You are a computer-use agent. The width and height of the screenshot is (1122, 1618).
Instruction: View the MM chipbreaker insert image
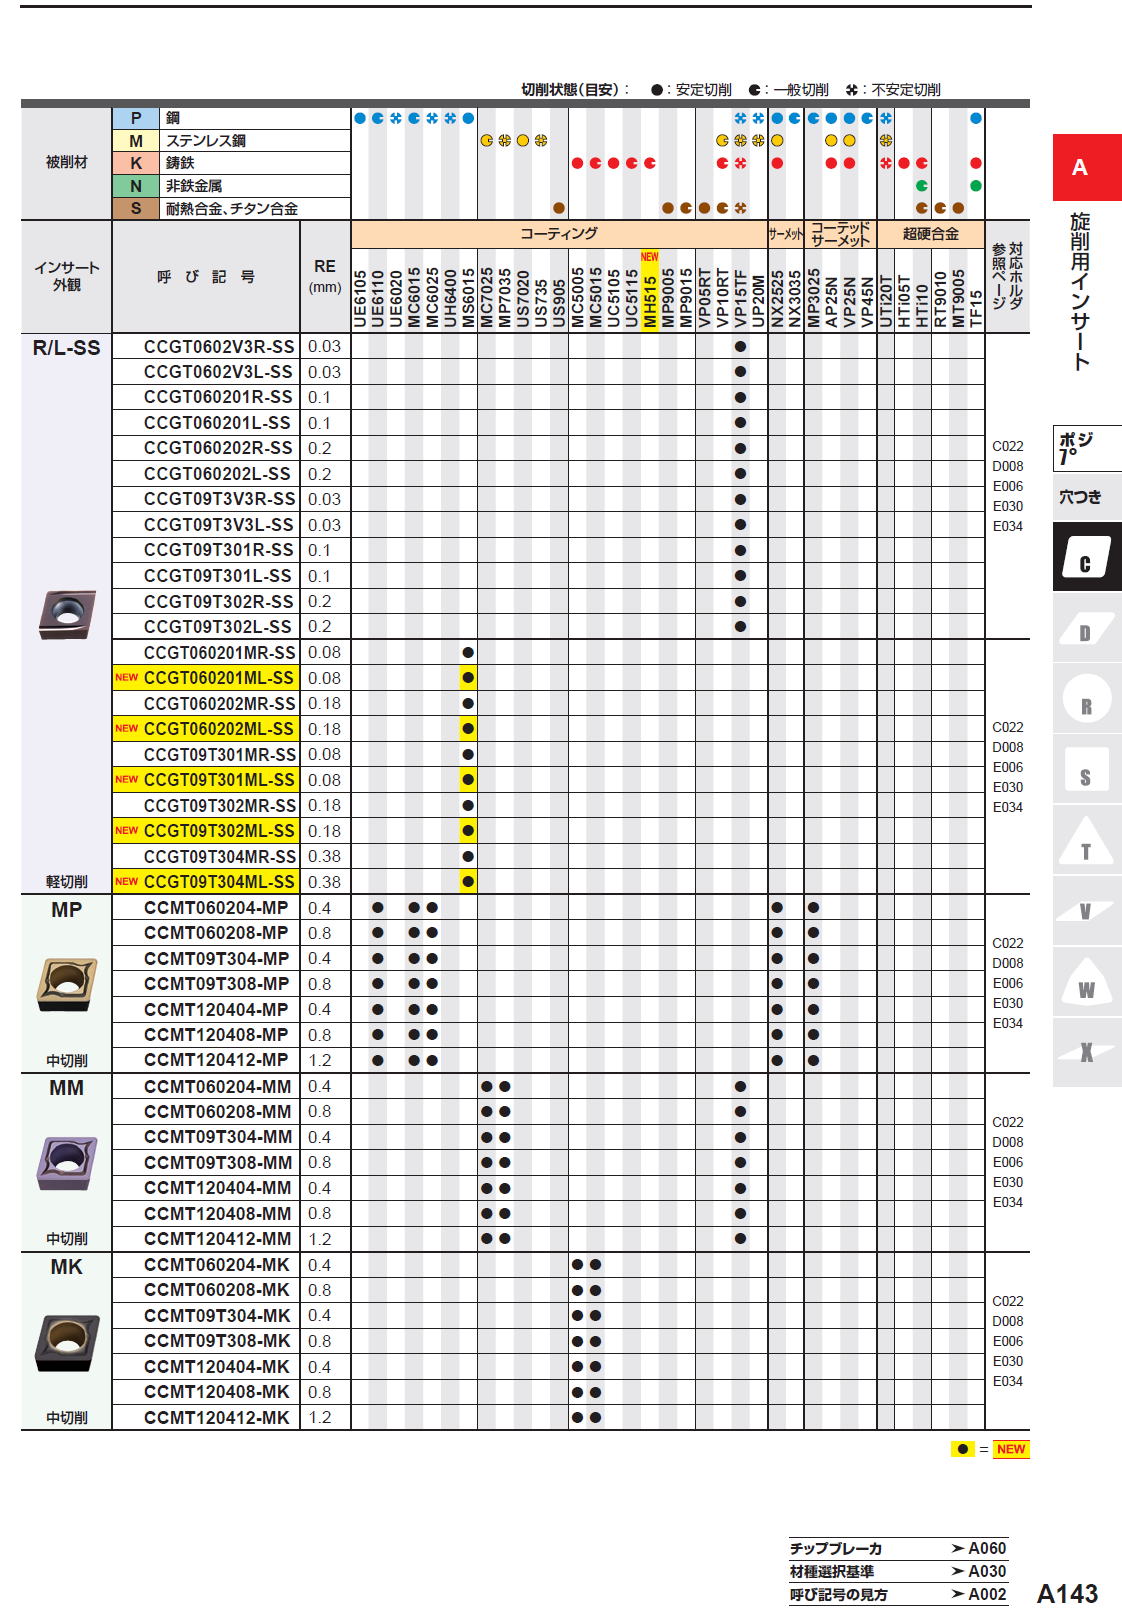pos(67,1163)
